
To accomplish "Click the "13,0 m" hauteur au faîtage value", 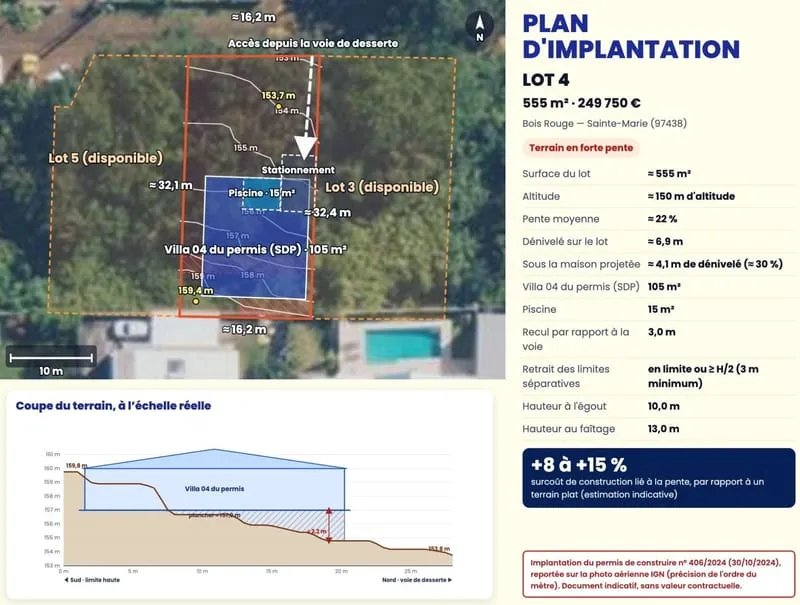I will coord(663,429).
